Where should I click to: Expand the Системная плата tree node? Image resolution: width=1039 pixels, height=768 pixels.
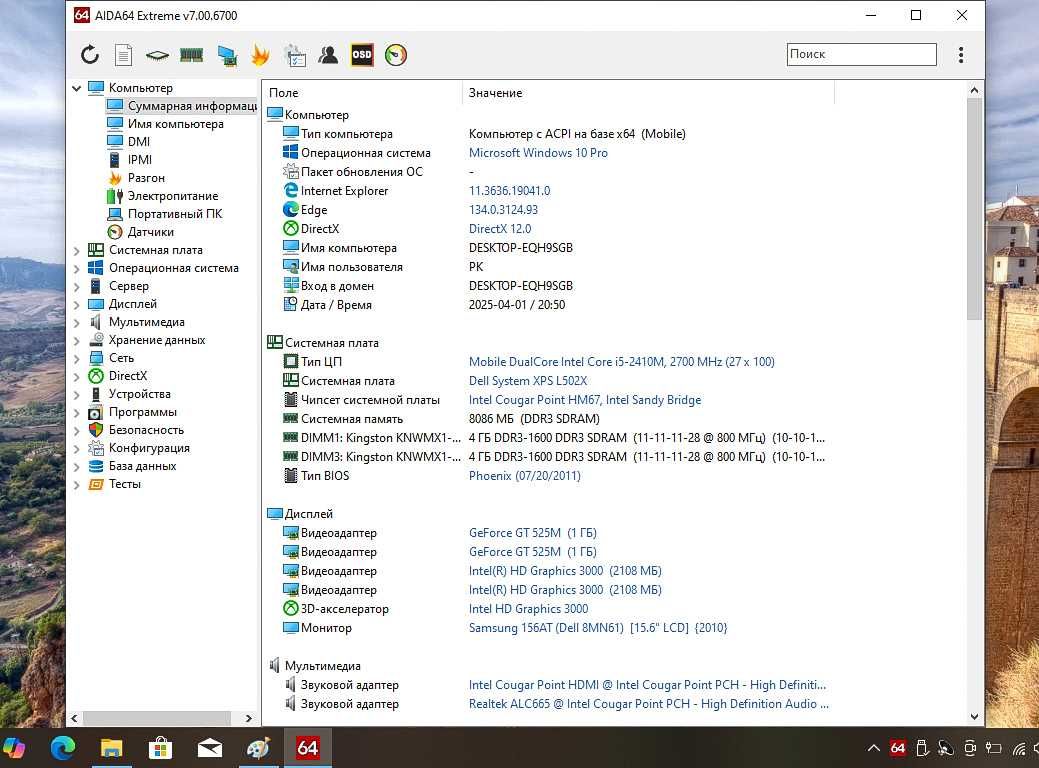[76, 250]
